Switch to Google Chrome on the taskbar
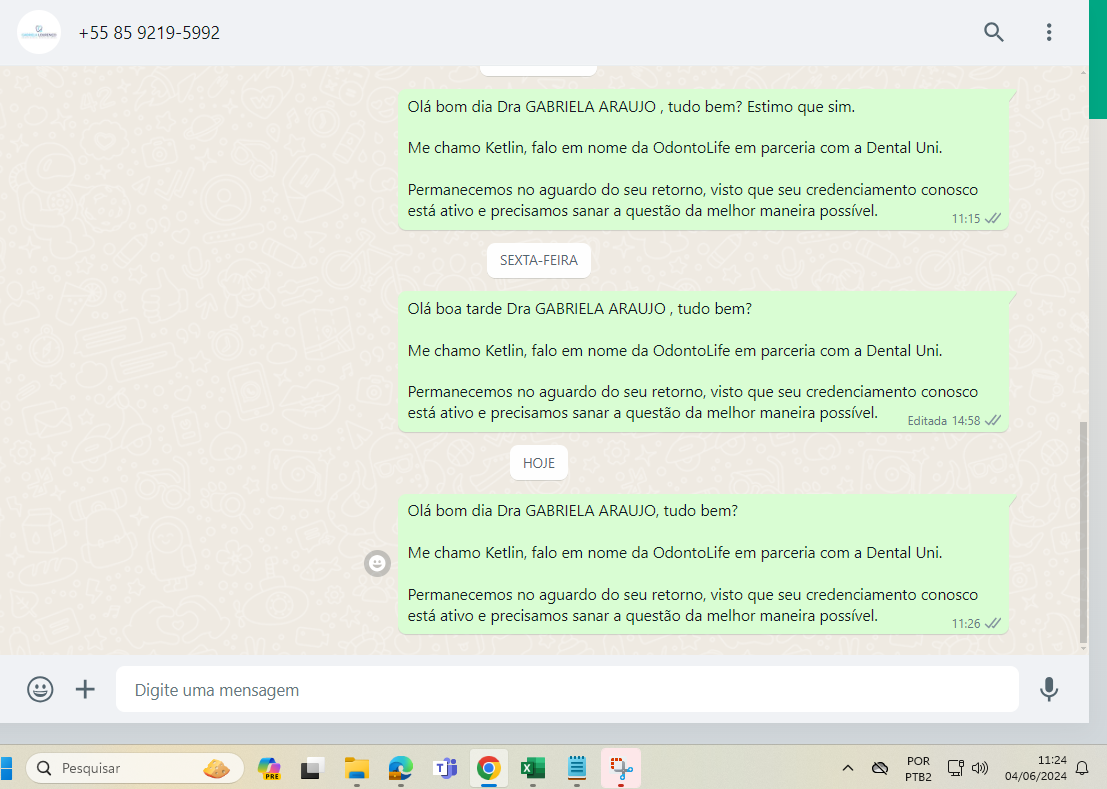 click(489, 768)
